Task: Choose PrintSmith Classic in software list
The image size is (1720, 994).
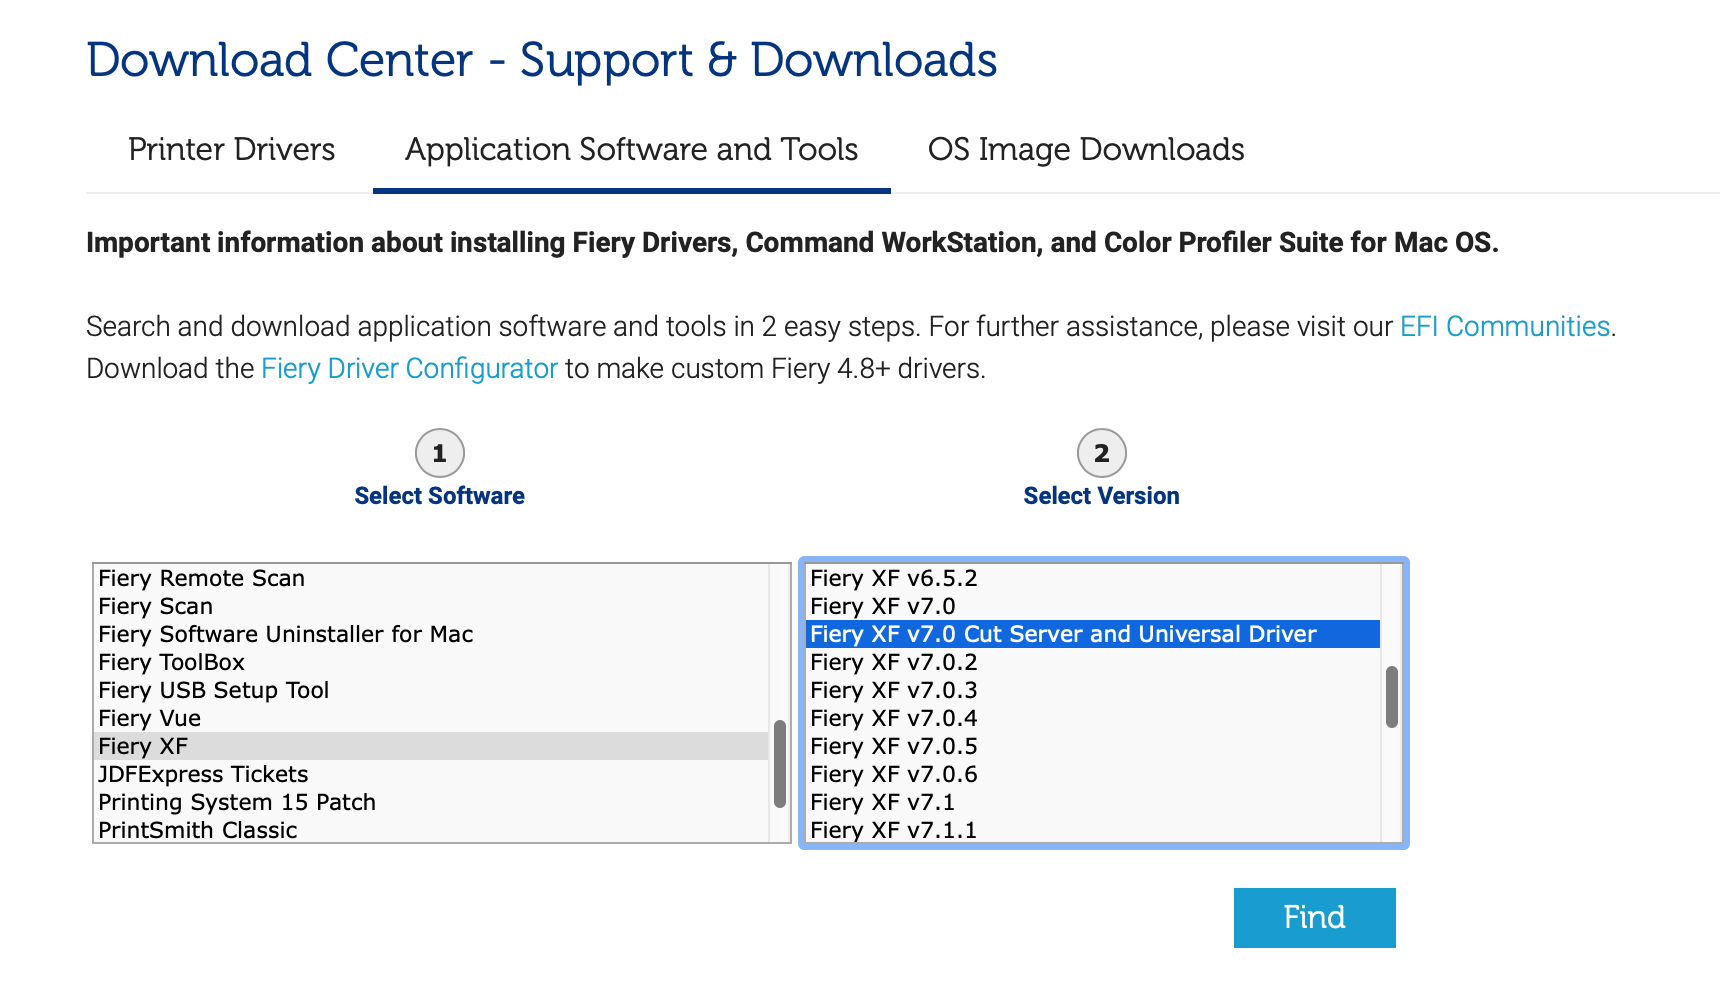Action: pyautogui.click(x=197, y=831)
